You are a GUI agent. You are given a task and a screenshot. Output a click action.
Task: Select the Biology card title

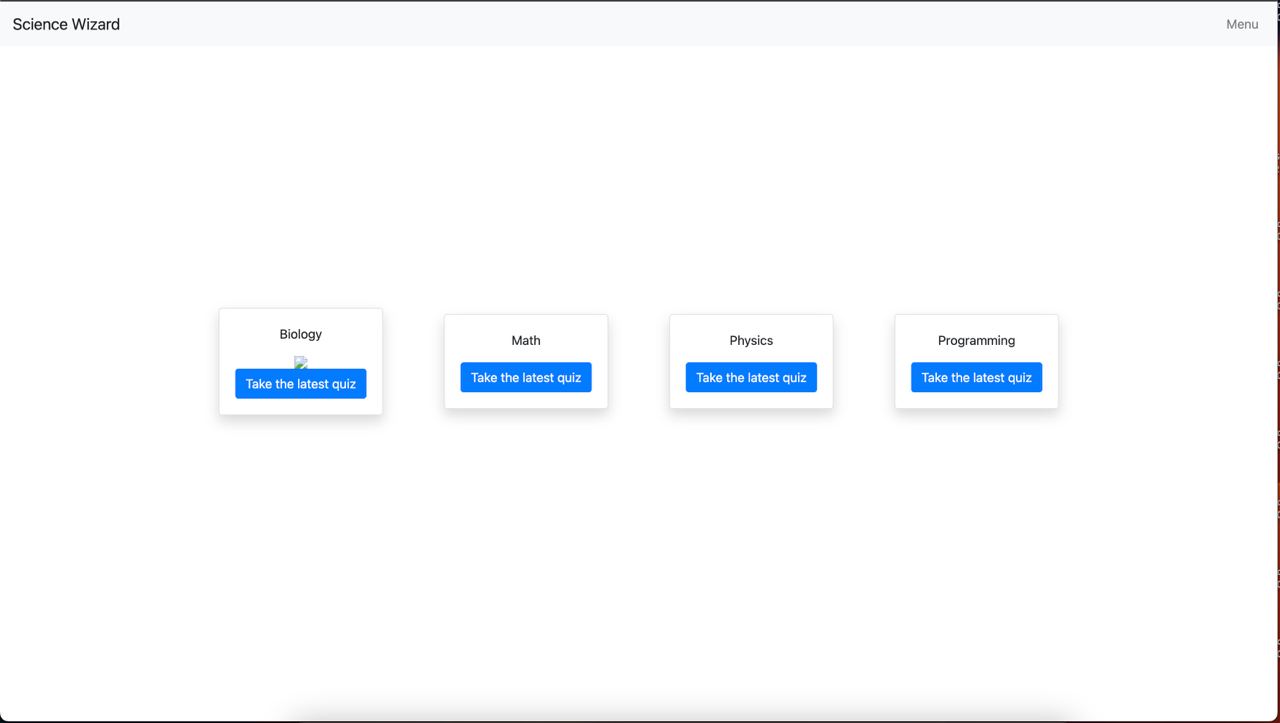pos(301,334)
